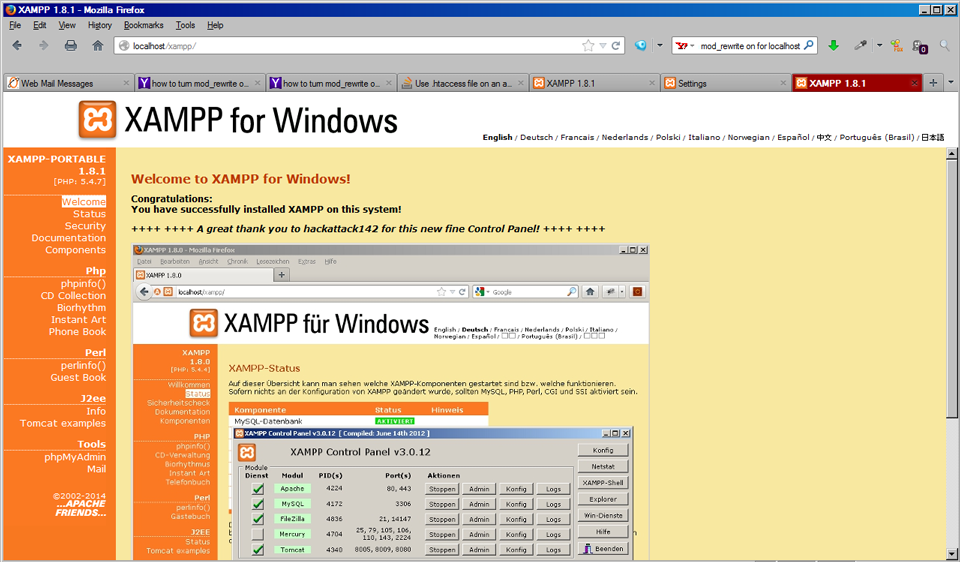Open the Bookmarks menu
This screenshot has width=960, height=562.
(x=143, y=25)
